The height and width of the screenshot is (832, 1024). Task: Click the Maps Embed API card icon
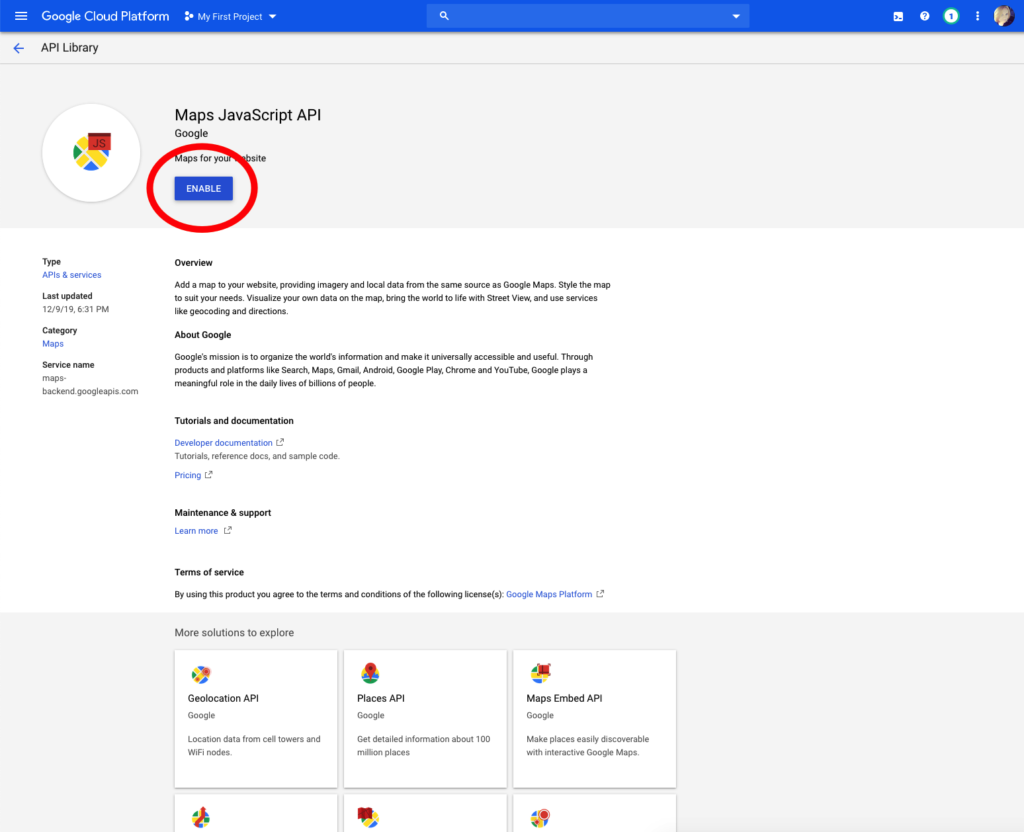tap(541, 673)
